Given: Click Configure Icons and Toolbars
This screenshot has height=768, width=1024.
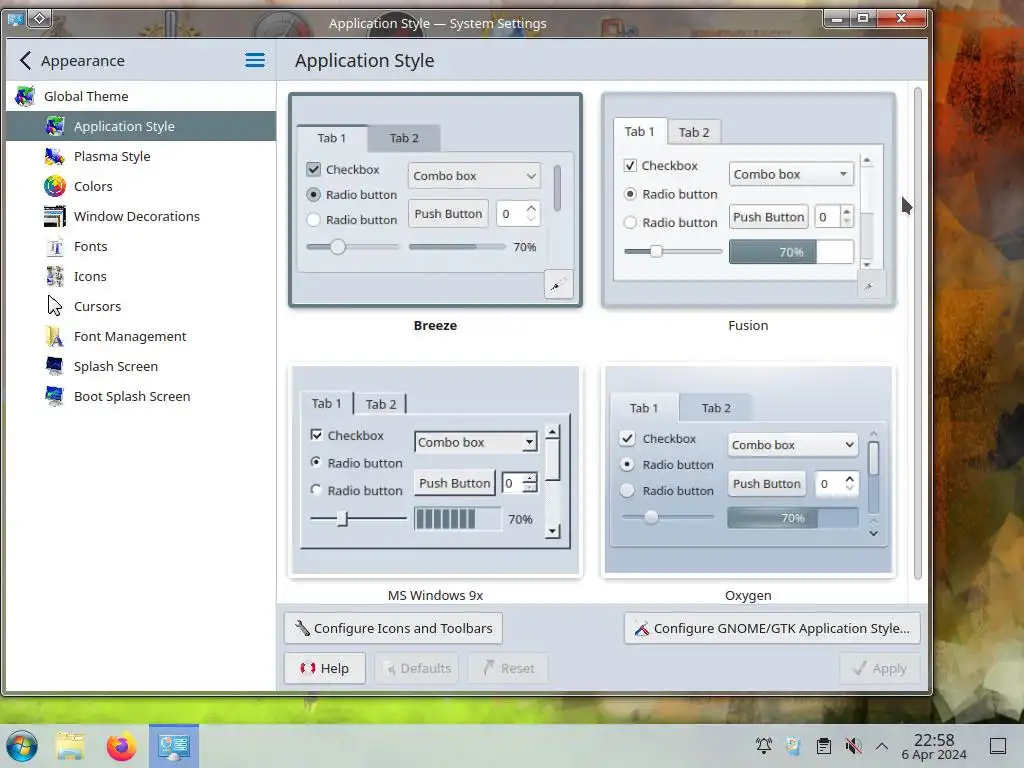Looking at the screenshot, I should click(393, 628).
